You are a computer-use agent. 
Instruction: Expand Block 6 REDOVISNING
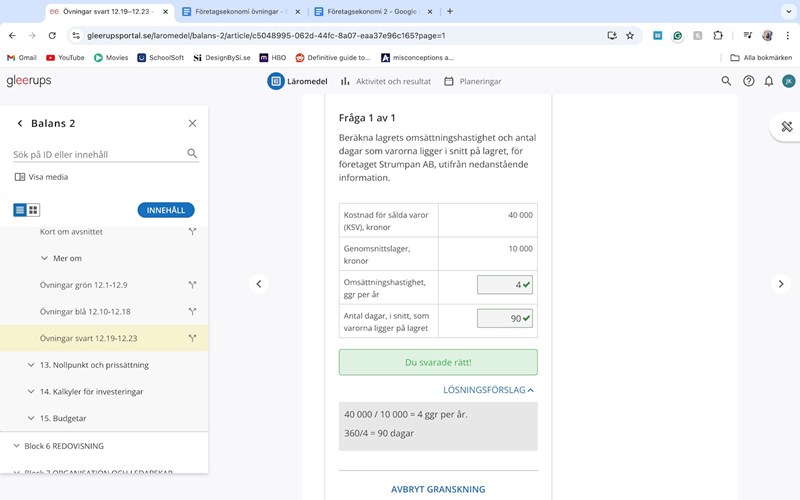point(63,446)
